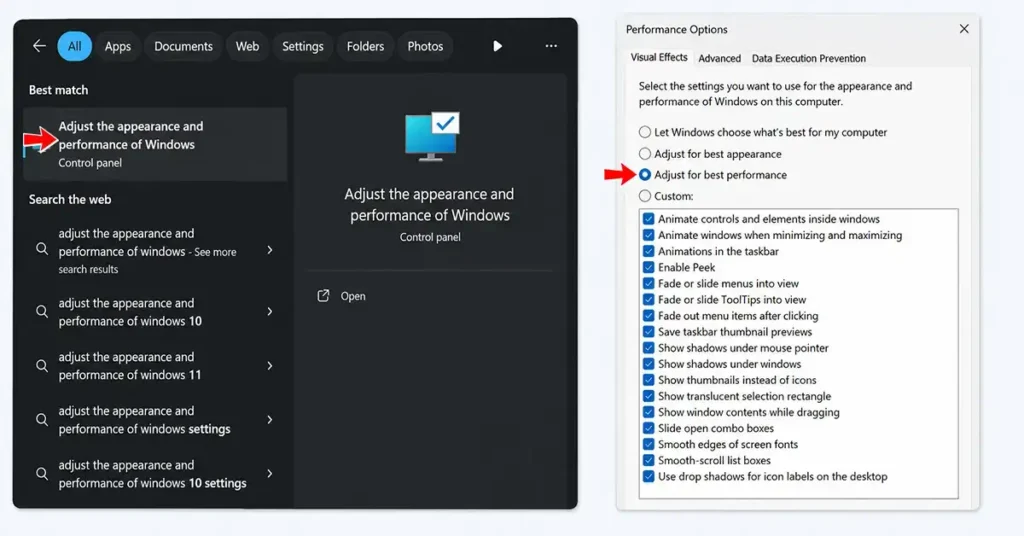Open best match 'Adjust the appearance and performance'
Image resolution: width=1024 pixels, height=536 pixels.
pyautogui.click(x=155, y=144)
